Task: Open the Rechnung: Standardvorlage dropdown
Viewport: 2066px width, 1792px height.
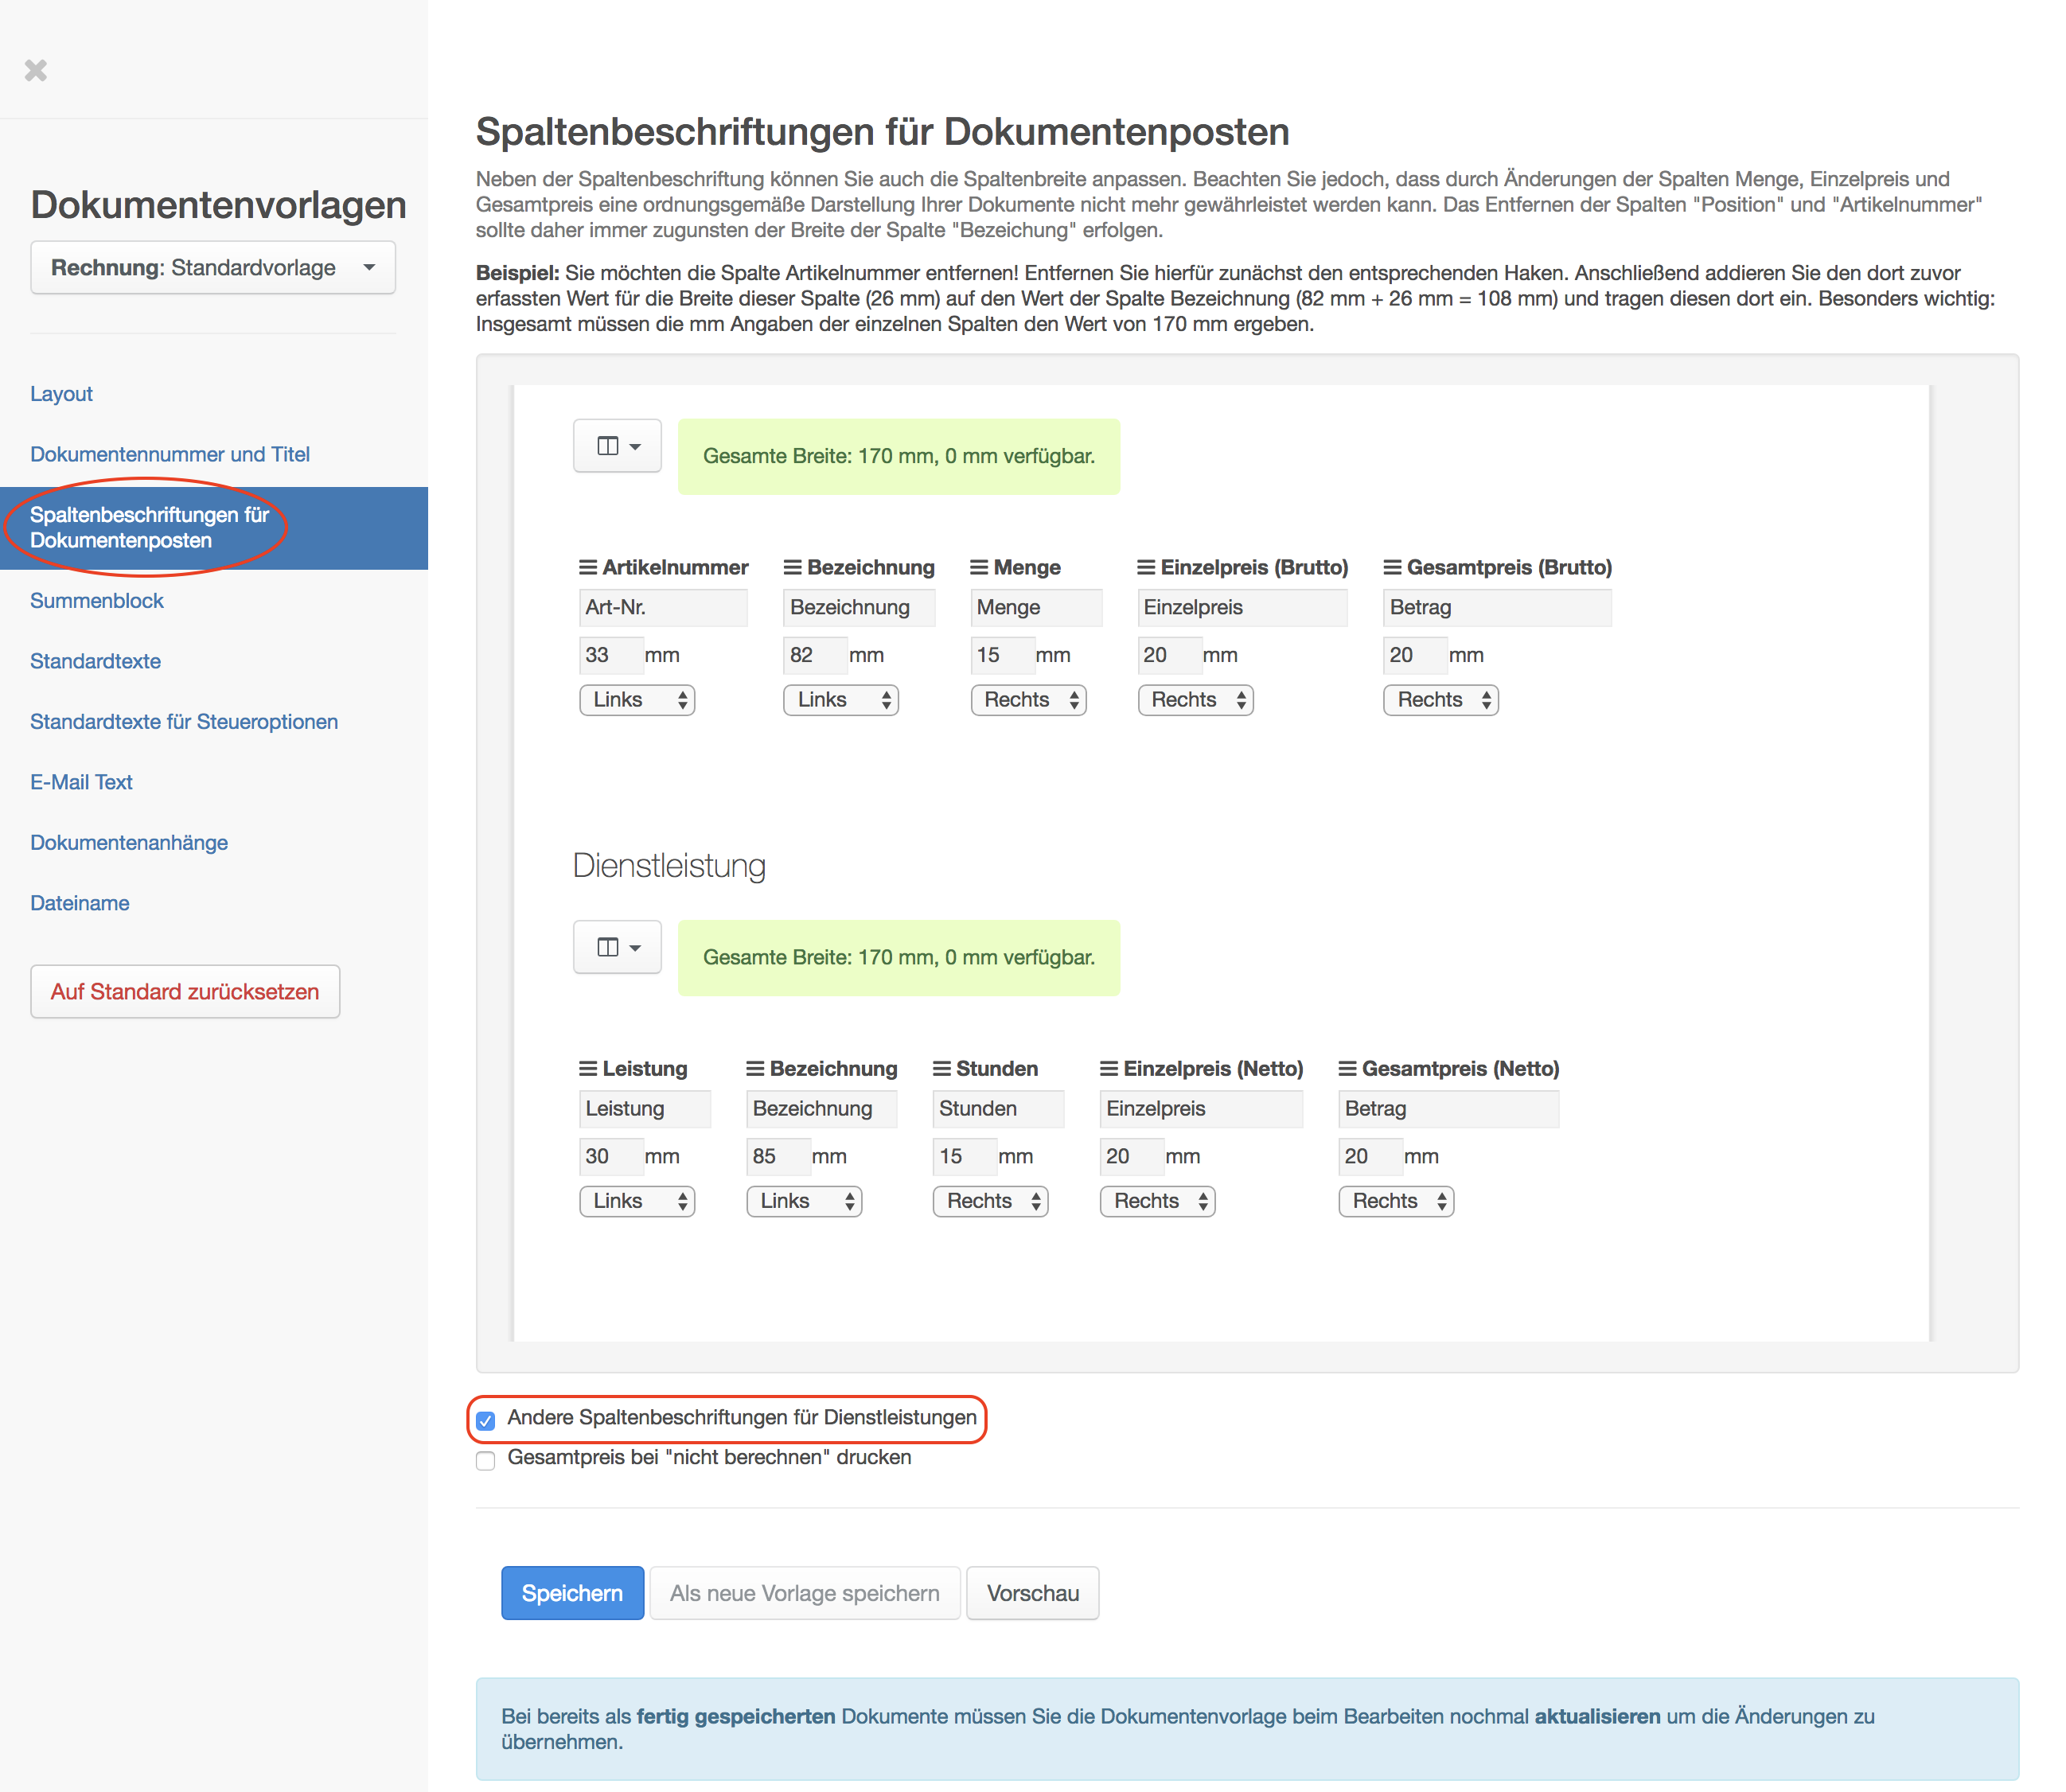Action: [213, 268]
